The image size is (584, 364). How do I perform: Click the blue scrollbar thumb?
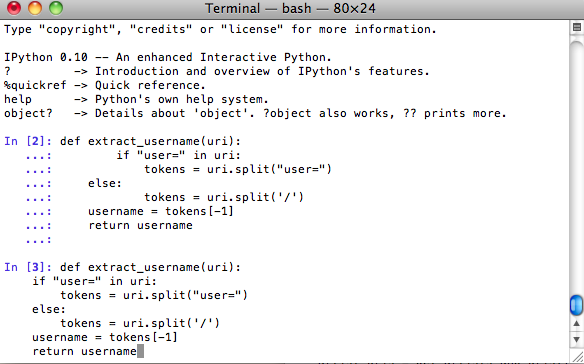coord(577,305)
